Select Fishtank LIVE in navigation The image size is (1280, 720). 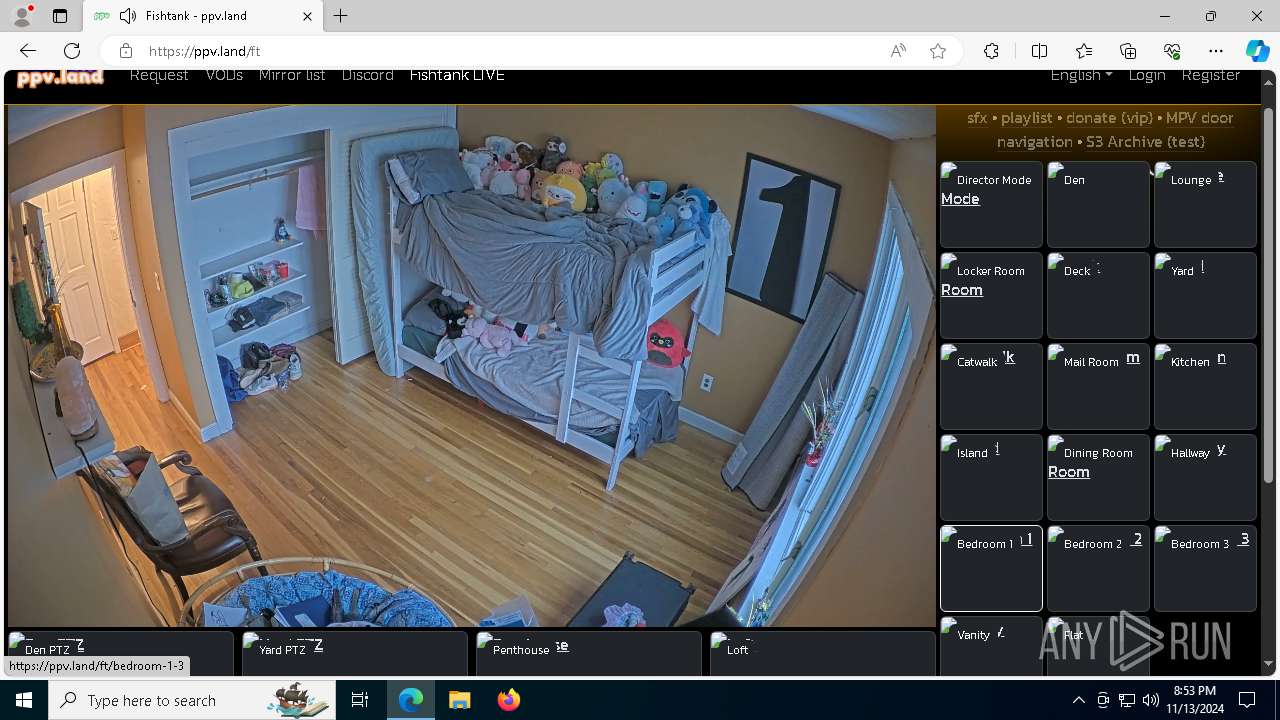pyautogui.click(x=457, y=75)
